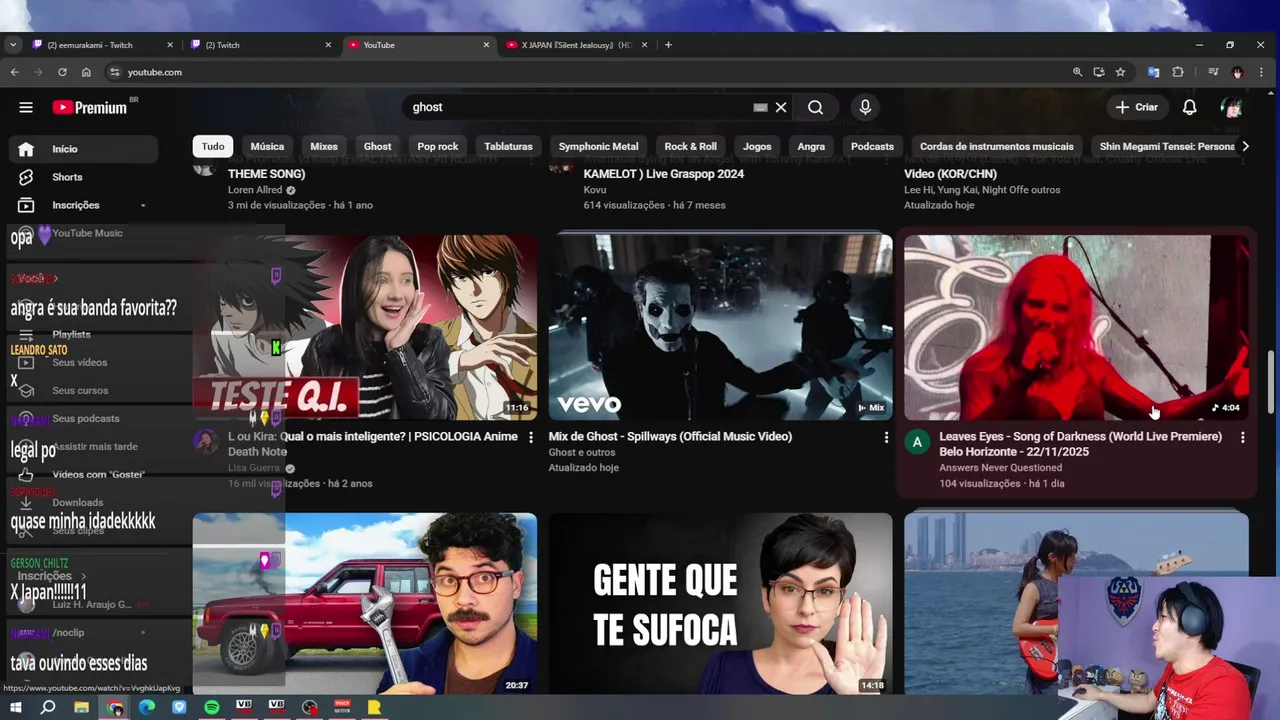Select the Jogos filter chip
Image resolution: width=1280 pixels, height=720 pixels.
tap(757, 146)
